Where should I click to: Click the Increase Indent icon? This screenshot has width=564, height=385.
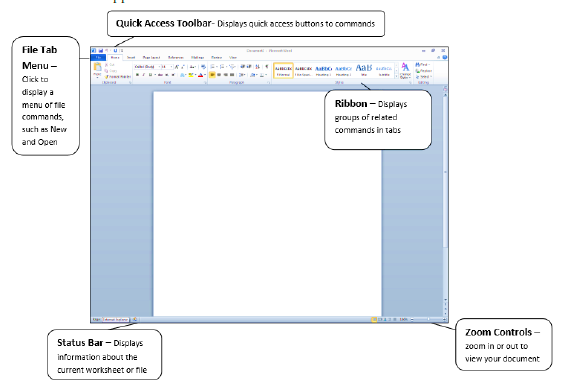pyautogui.click(x=249, y=67)
